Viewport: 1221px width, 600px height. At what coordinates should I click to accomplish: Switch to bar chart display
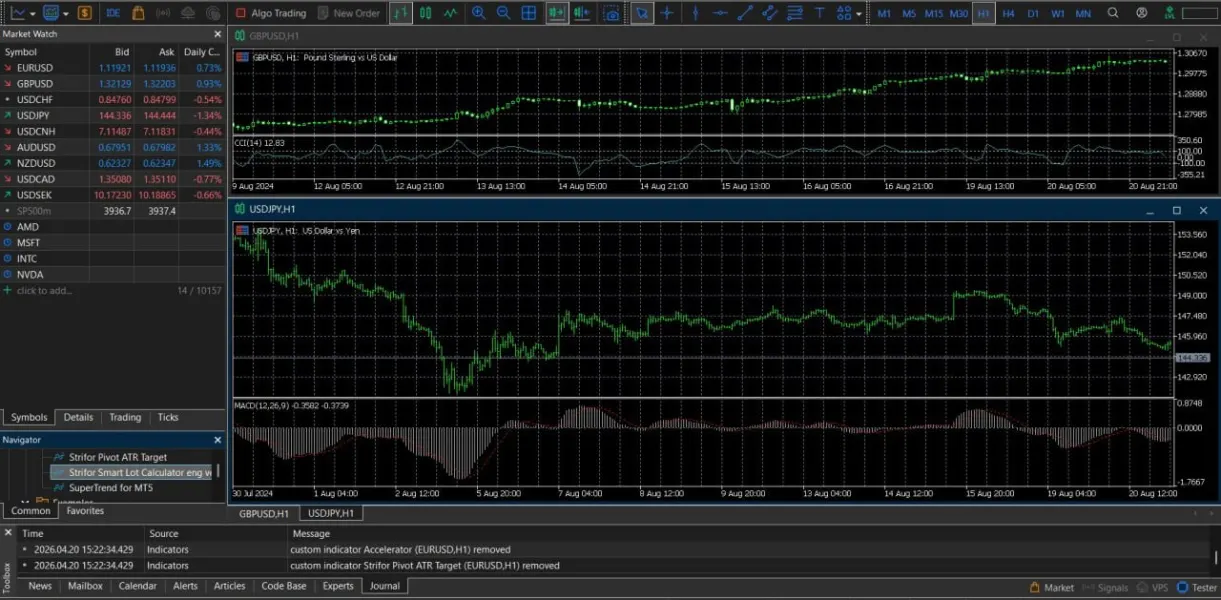point(400,13)
